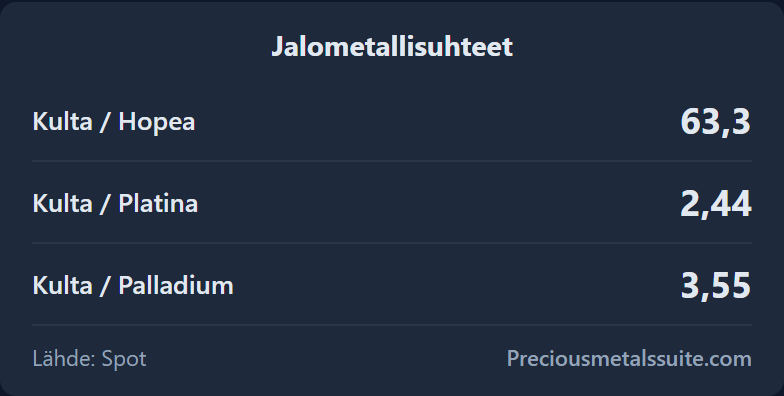Click Kulta in the Hopea row
784x396 pixels.
click(62, 122)
